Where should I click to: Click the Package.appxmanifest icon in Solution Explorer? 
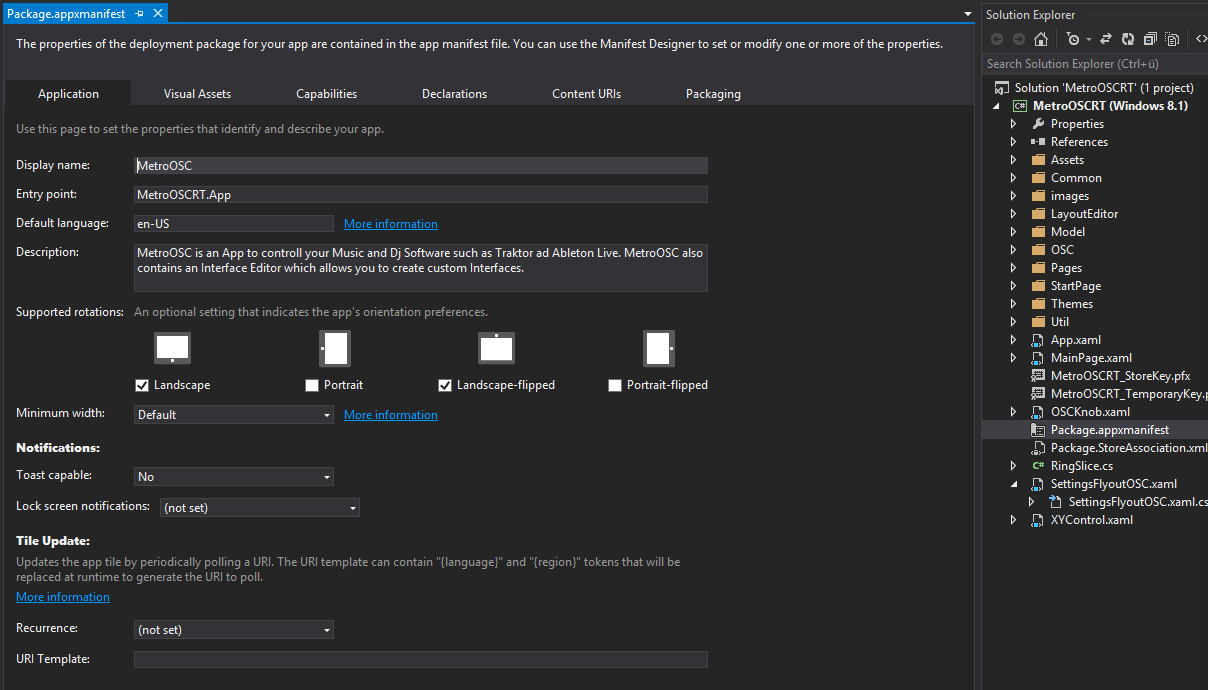pos(1038,430)
